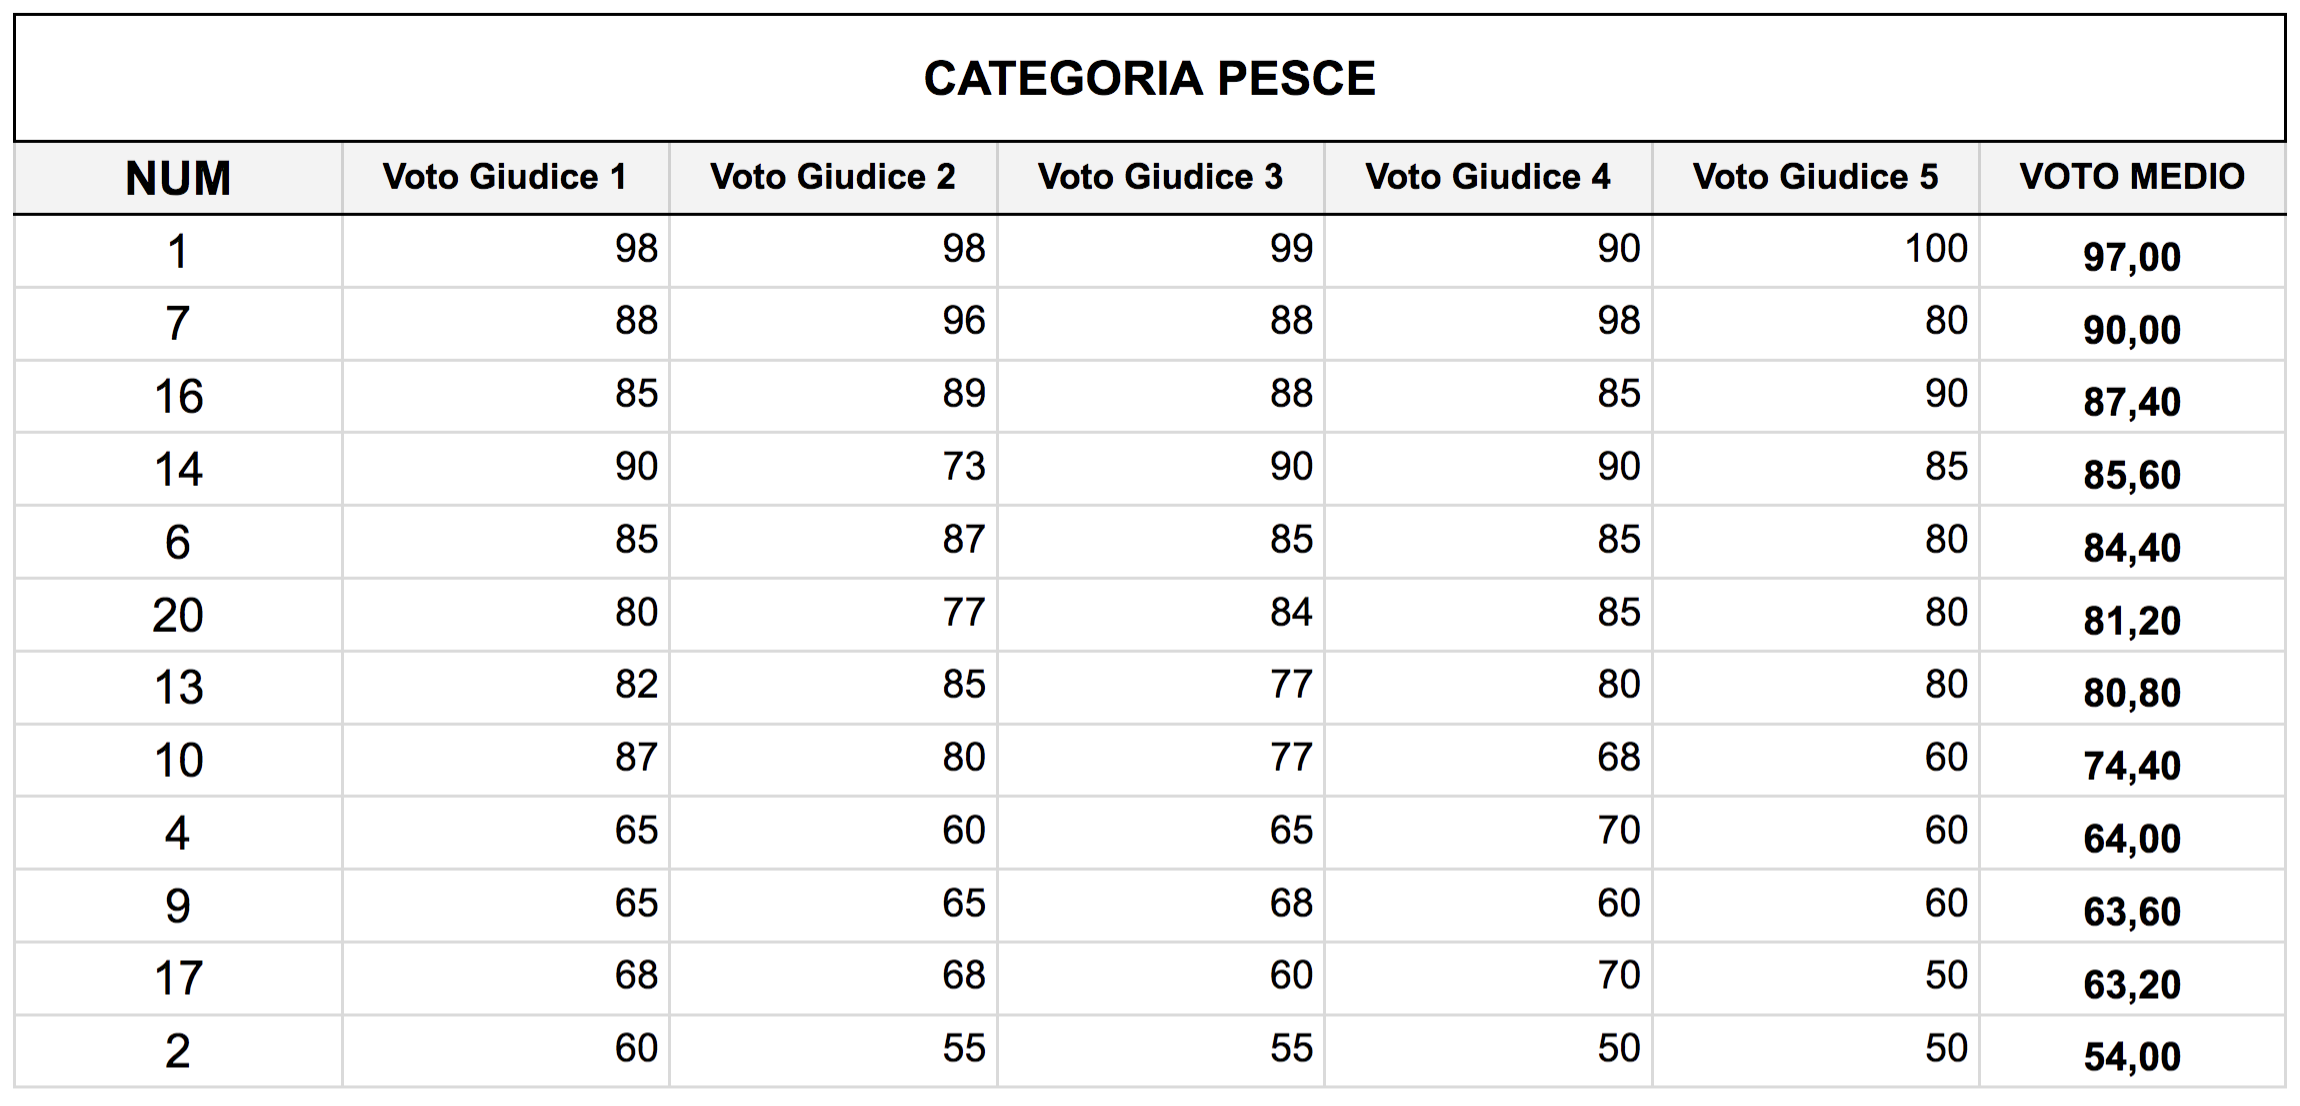
Task: Select the Voto Giudice 1 header
Action: [x=505, y=178]
